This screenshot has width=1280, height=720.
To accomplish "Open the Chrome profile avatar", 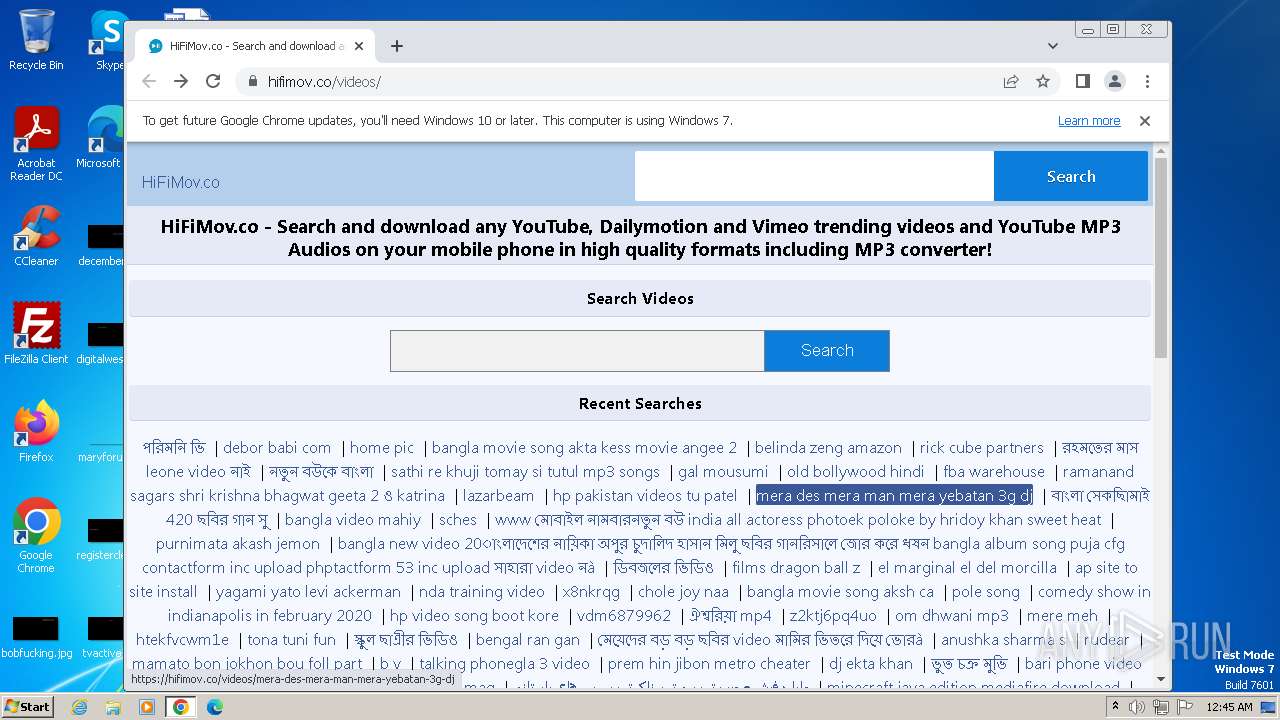I will [x=1114, y=81].
